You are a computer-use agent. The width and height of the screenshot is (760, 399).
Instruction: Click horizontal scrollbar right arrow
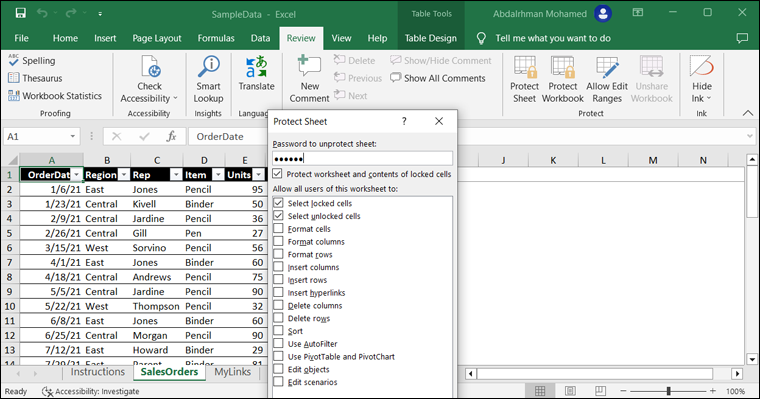coord(737,374)
